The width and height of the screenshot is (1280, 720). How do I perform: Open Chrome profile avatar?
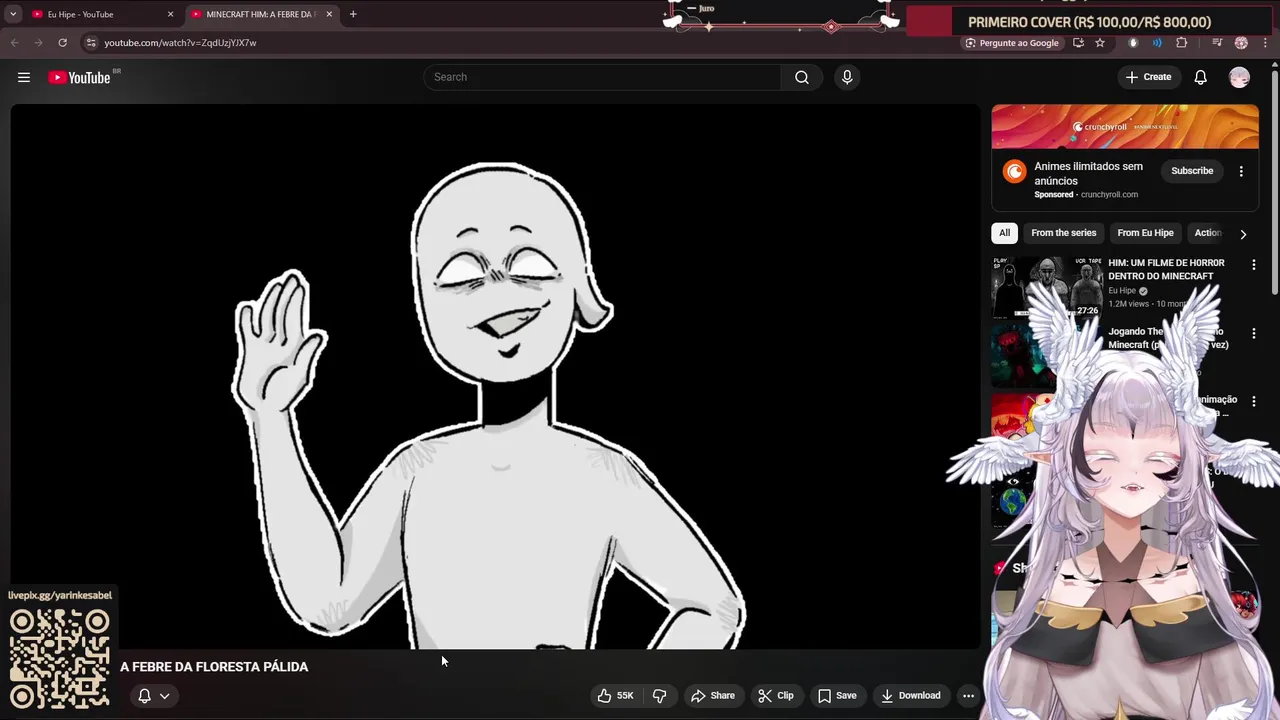tap(1241, 43)
